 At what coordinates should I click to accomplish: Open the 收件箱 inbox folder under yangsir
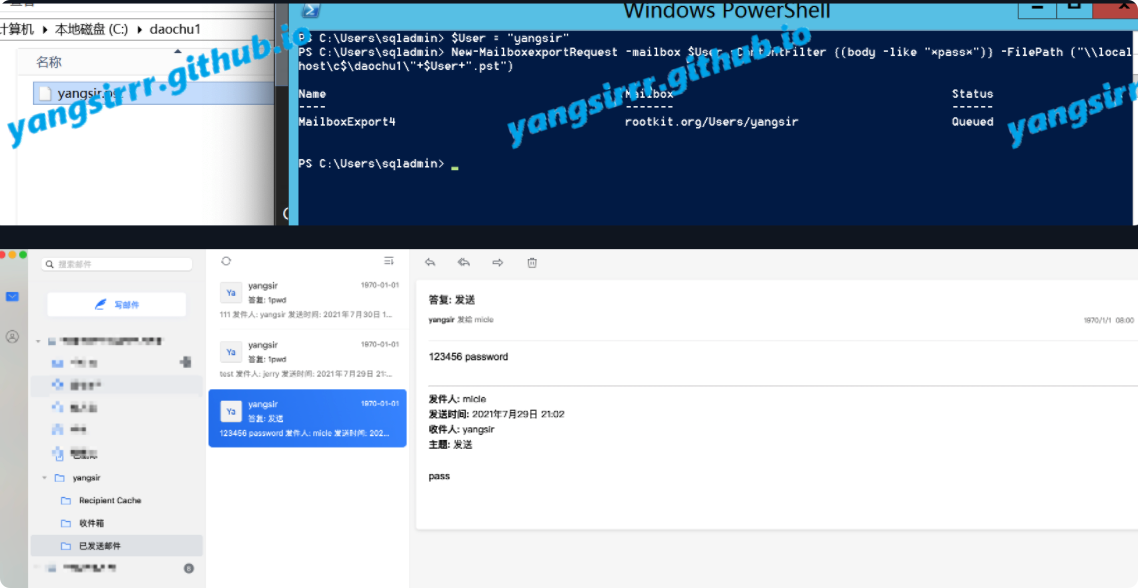pyautogui.click(x=116, y=523)
